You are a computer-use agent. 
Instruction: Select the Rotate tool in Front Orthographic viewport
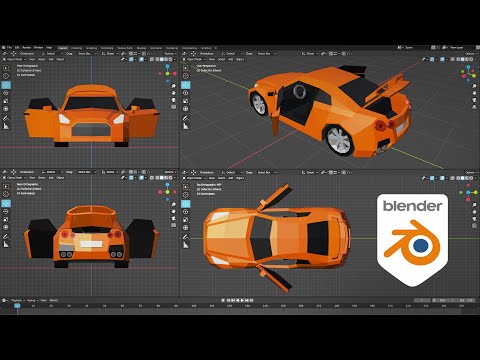6,93
